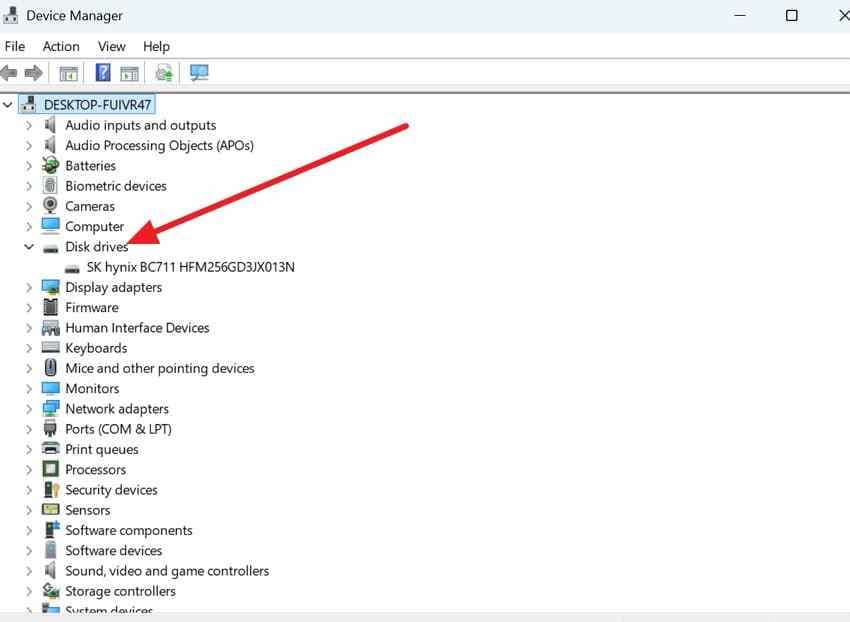Click the Computer monitor icon

point(50,226)
